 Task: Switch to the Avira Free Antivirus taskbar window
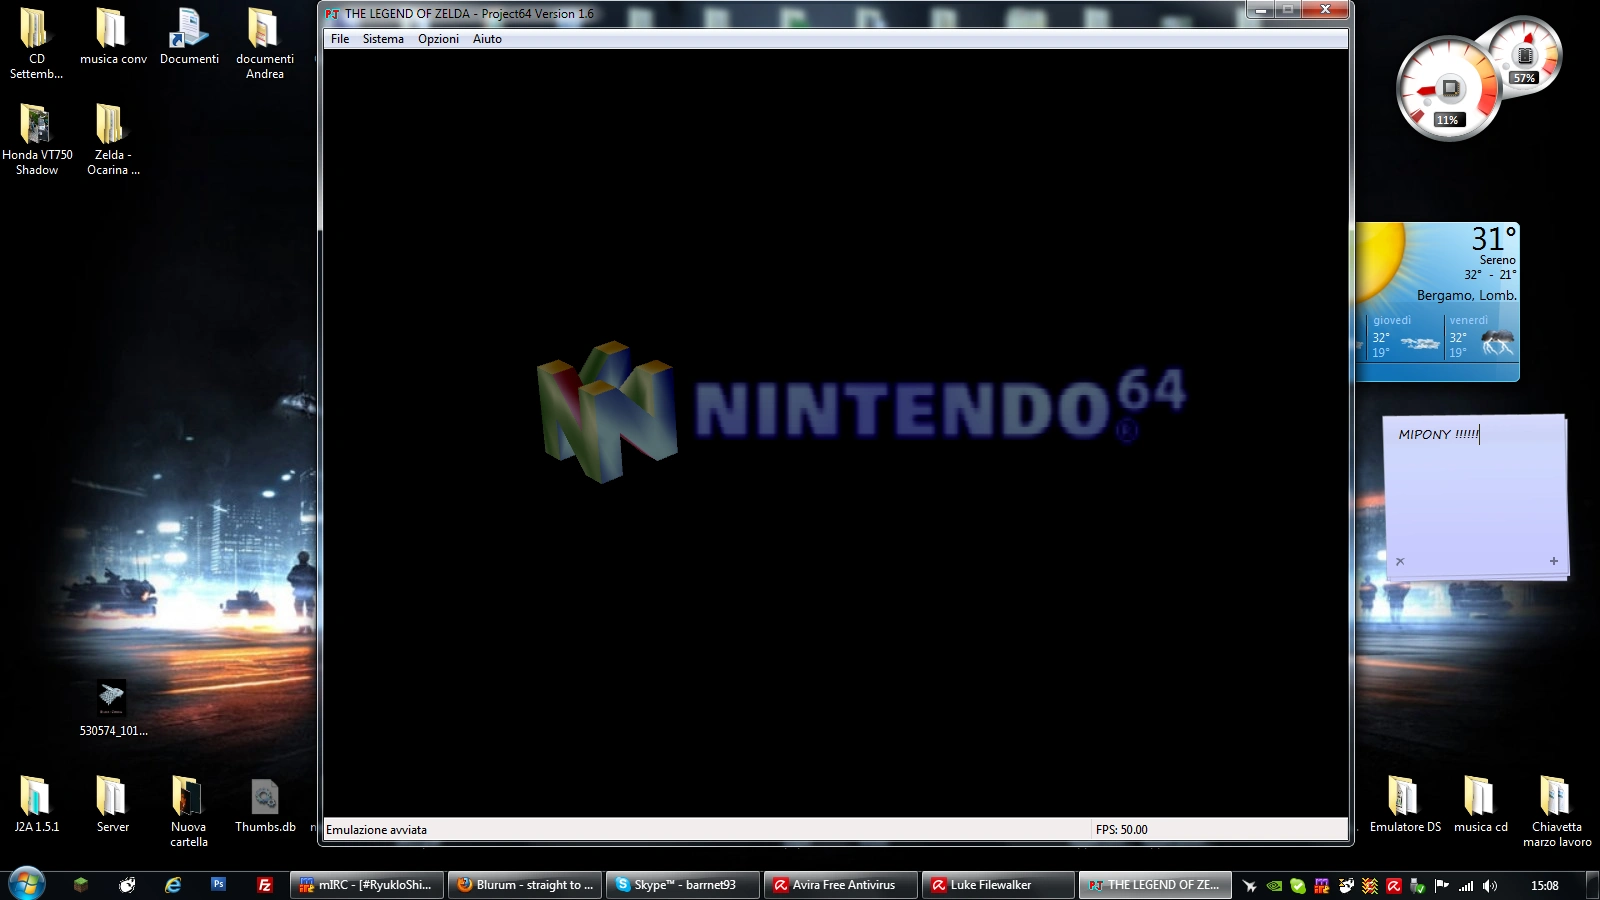[x=841, y=885]
